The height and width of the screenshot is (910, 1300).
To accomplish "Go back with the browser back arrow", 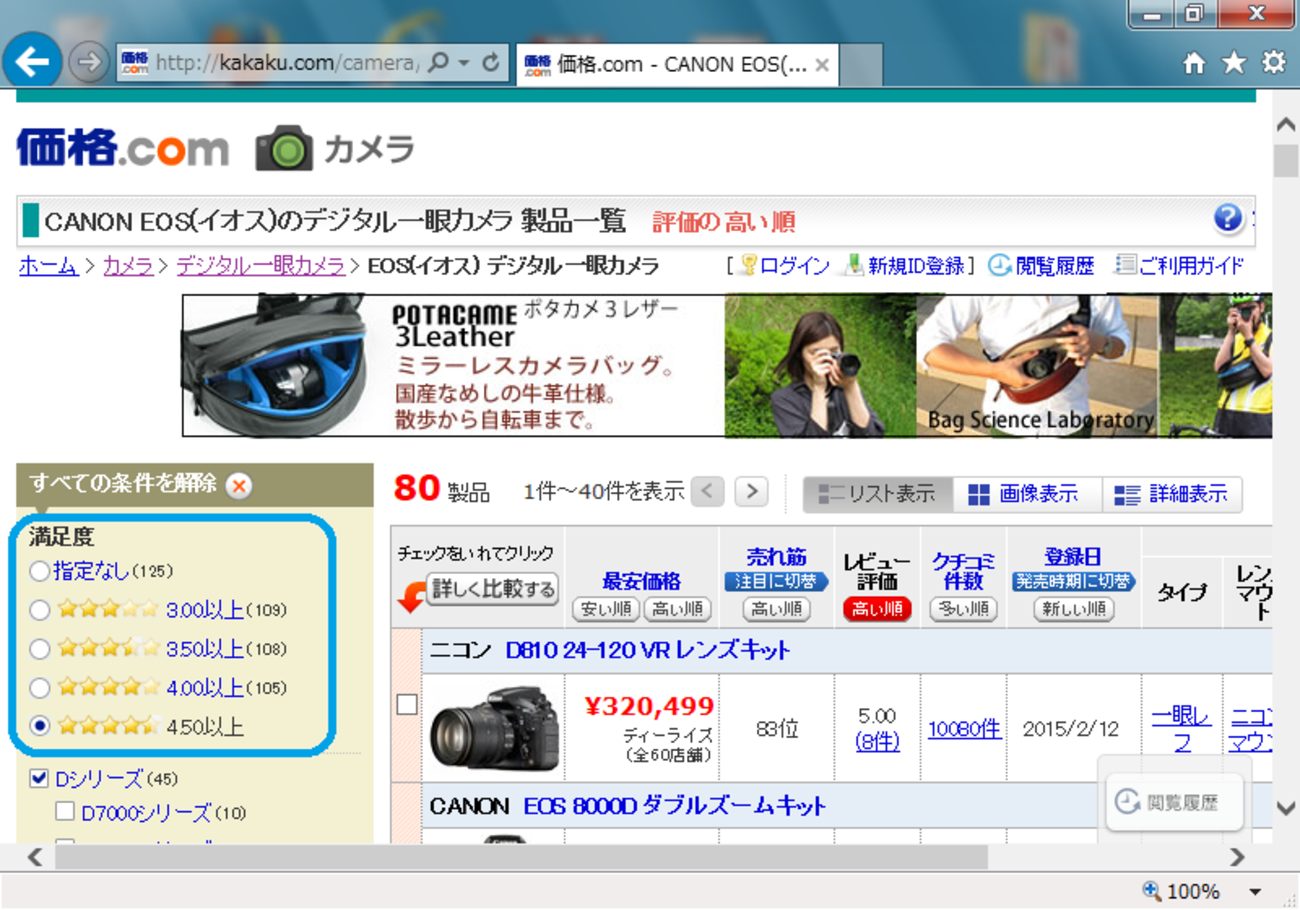I will (32, 62).
